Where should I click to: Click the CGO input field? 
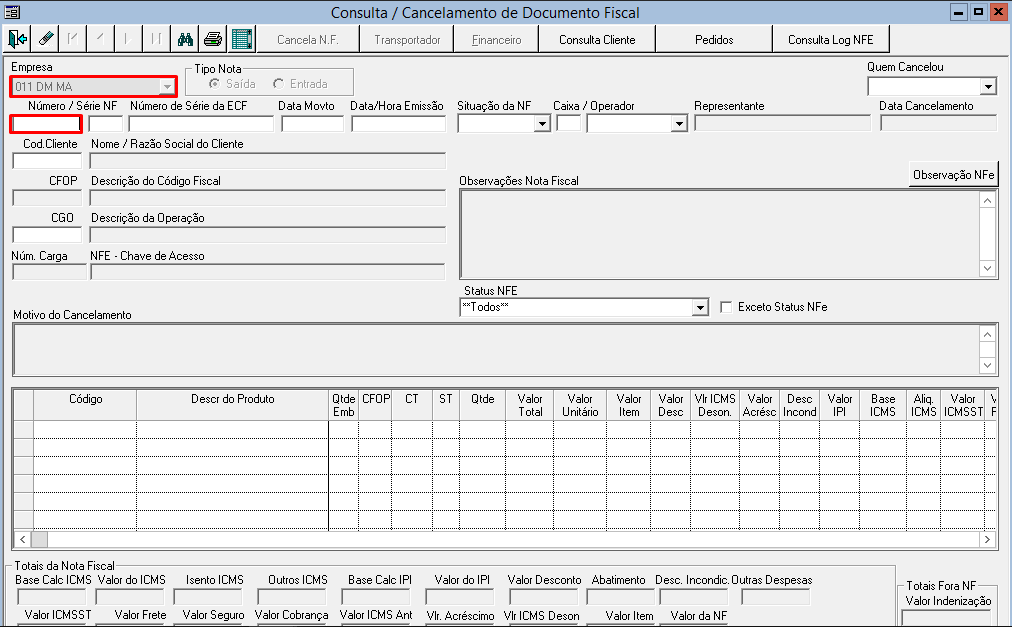(47, 235)
